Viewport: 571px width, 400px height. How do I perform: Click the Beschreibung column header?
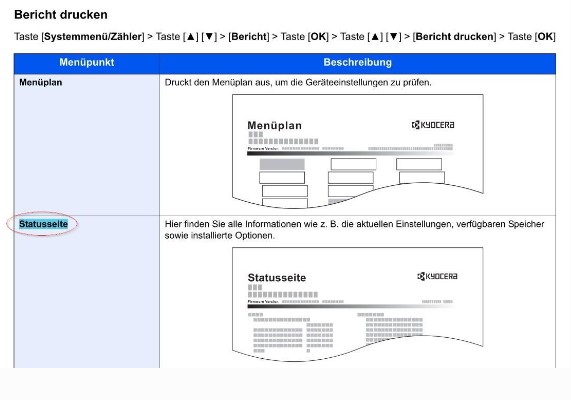[358, 62]
